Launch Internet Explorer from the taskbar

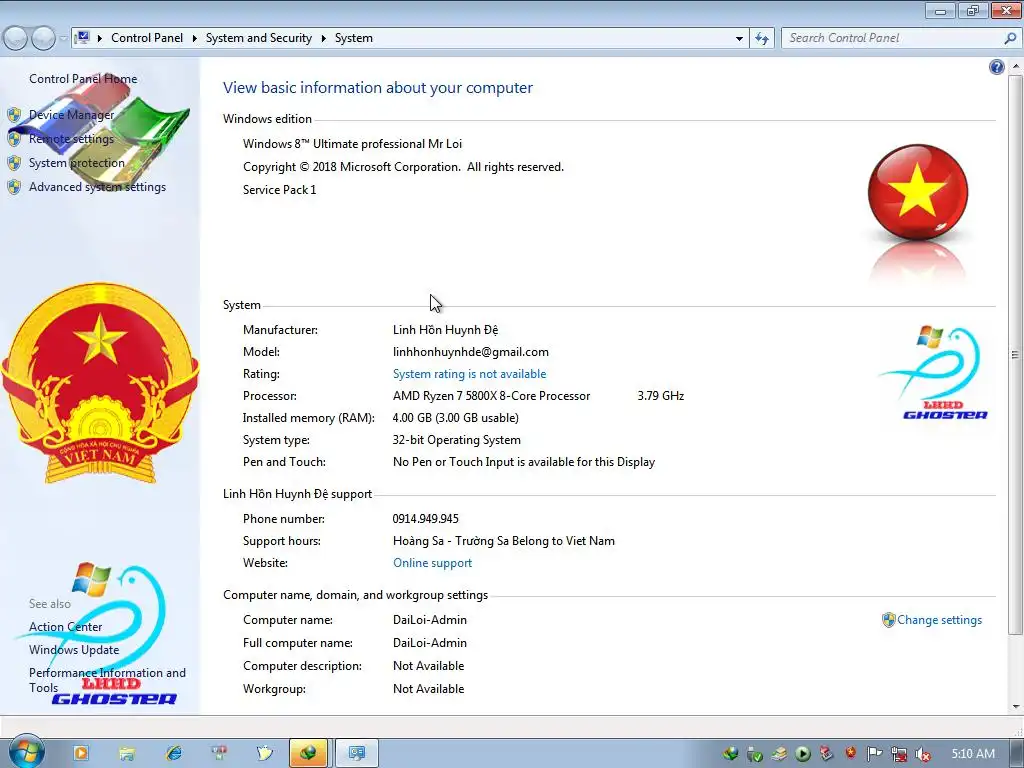tap(174, 753)
